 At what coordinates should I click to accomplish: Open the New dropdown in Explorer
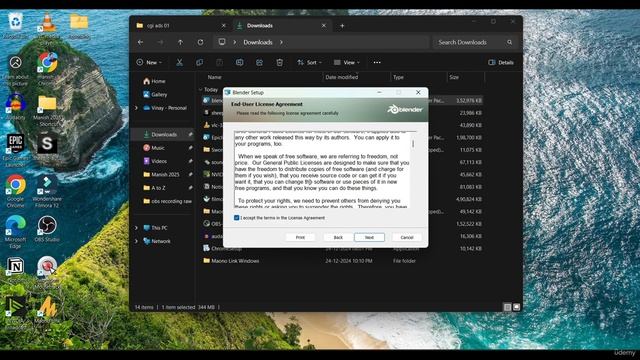tap(149, 62)
